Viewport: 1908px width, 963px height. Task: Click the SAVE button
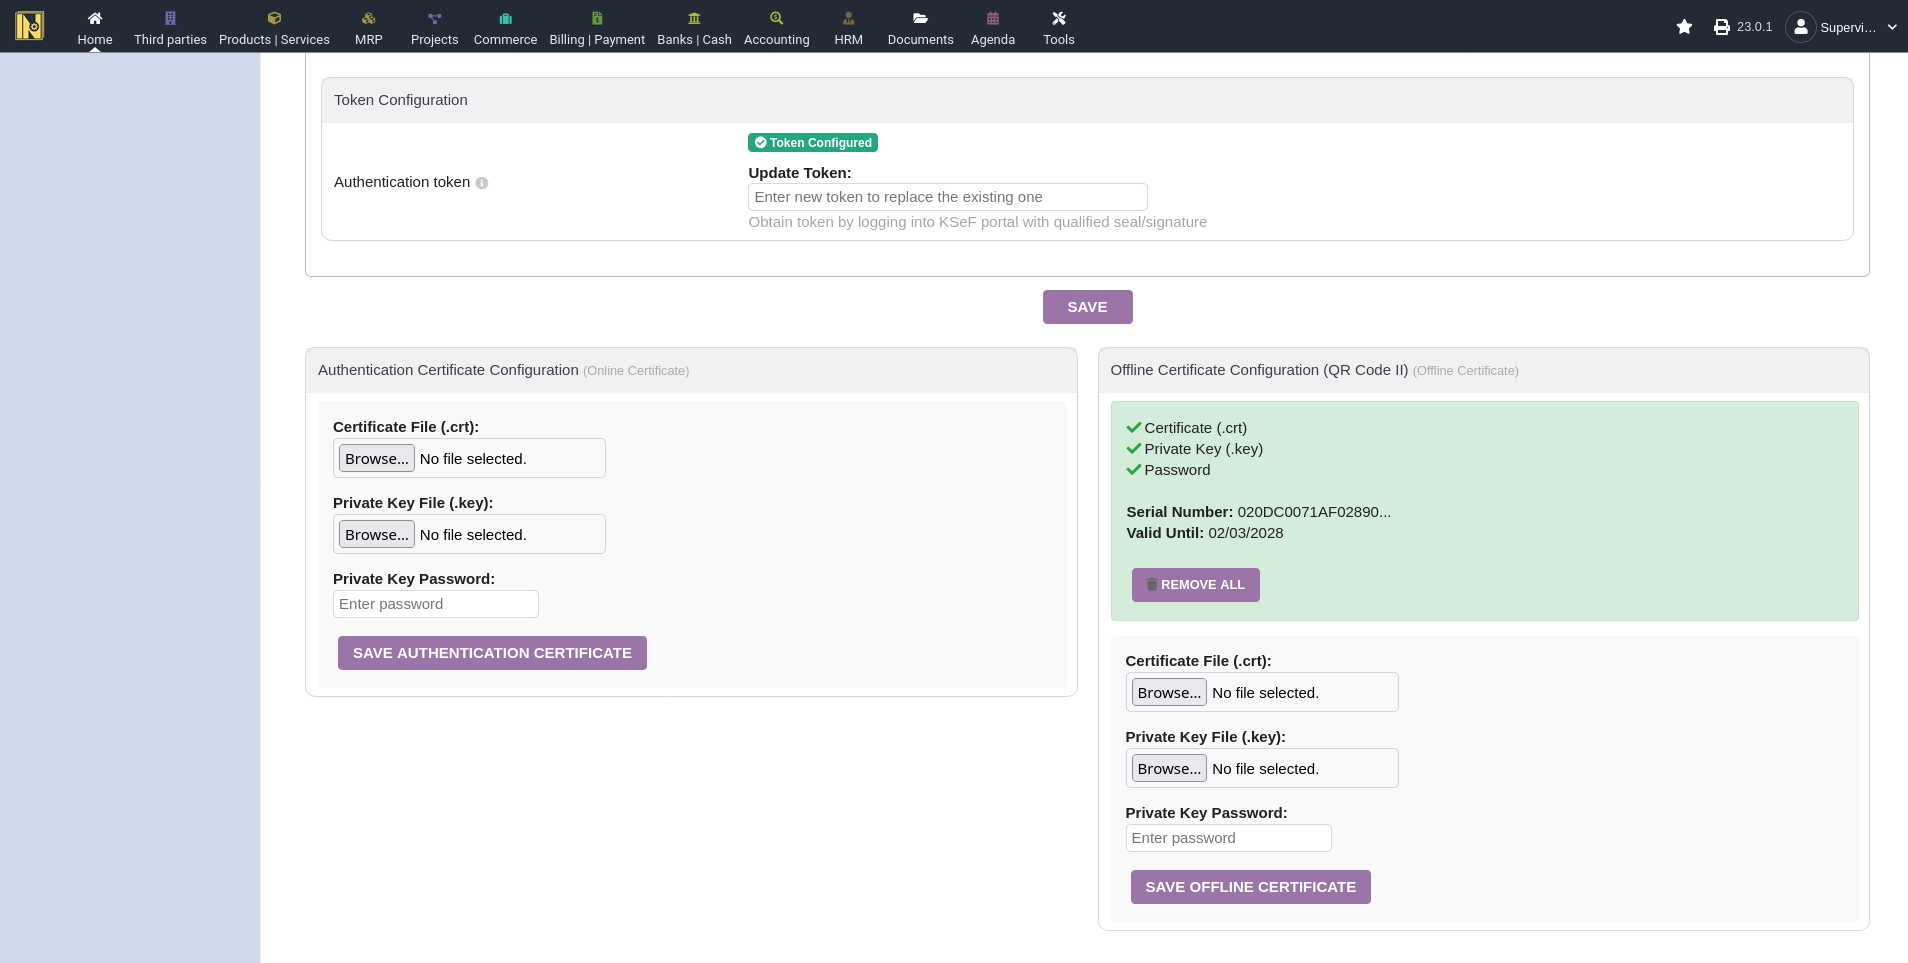[1087, 307]
